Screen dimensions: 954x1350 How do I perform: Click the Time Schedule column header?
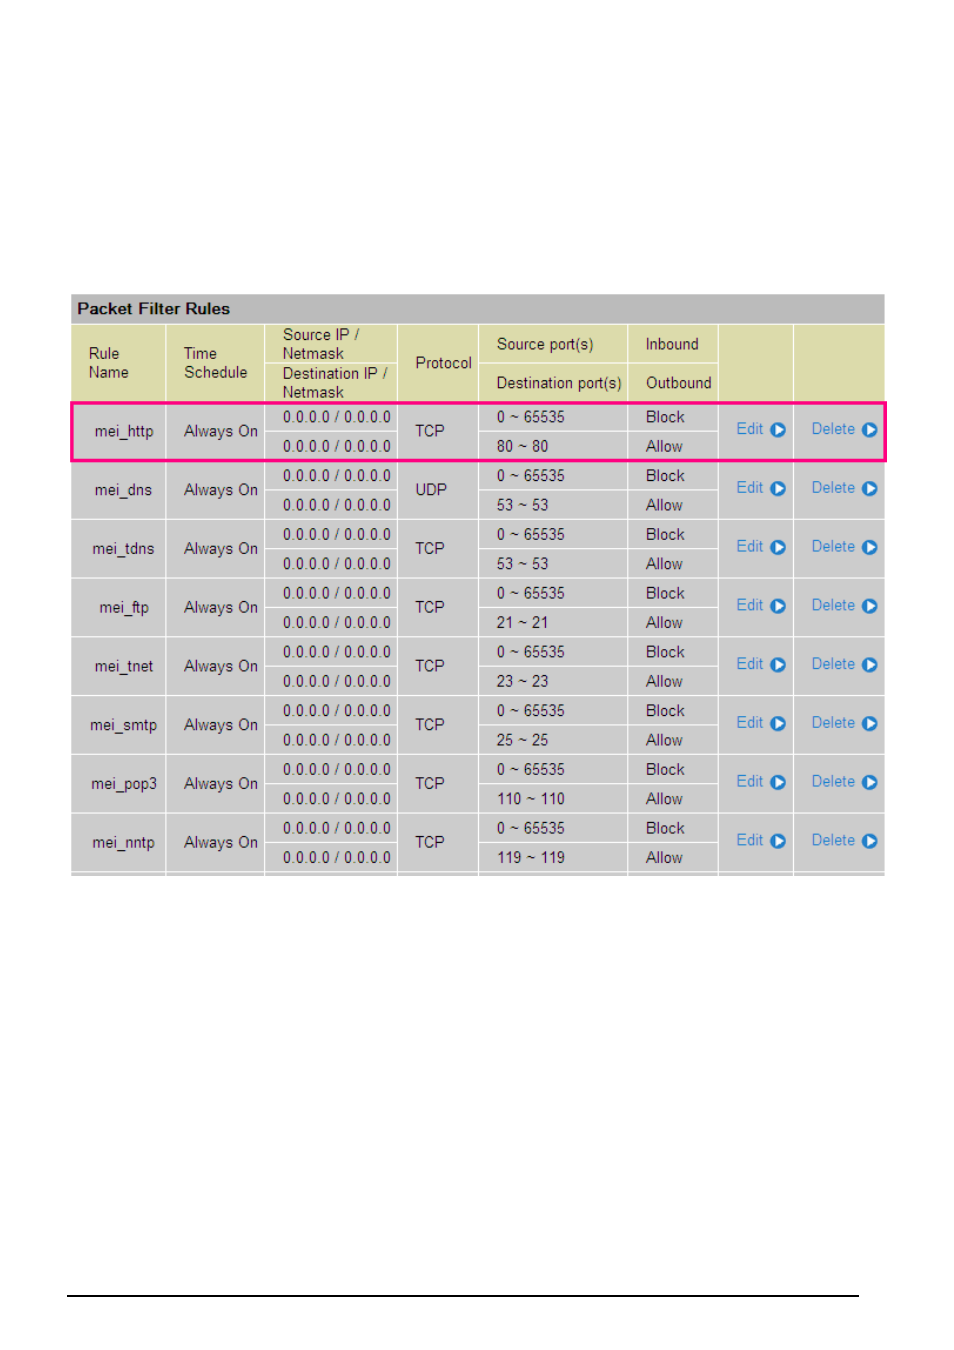point(215,363)
